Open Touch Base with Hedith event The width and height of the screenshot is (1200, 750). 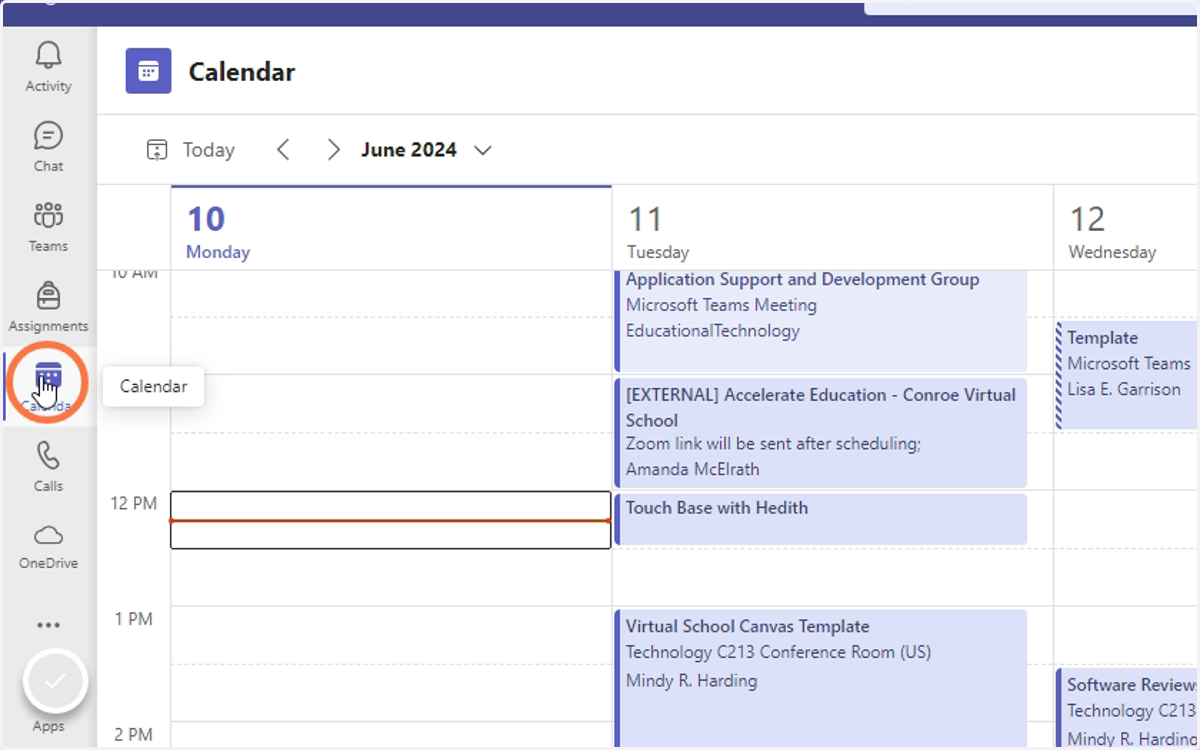coord(821,519)
